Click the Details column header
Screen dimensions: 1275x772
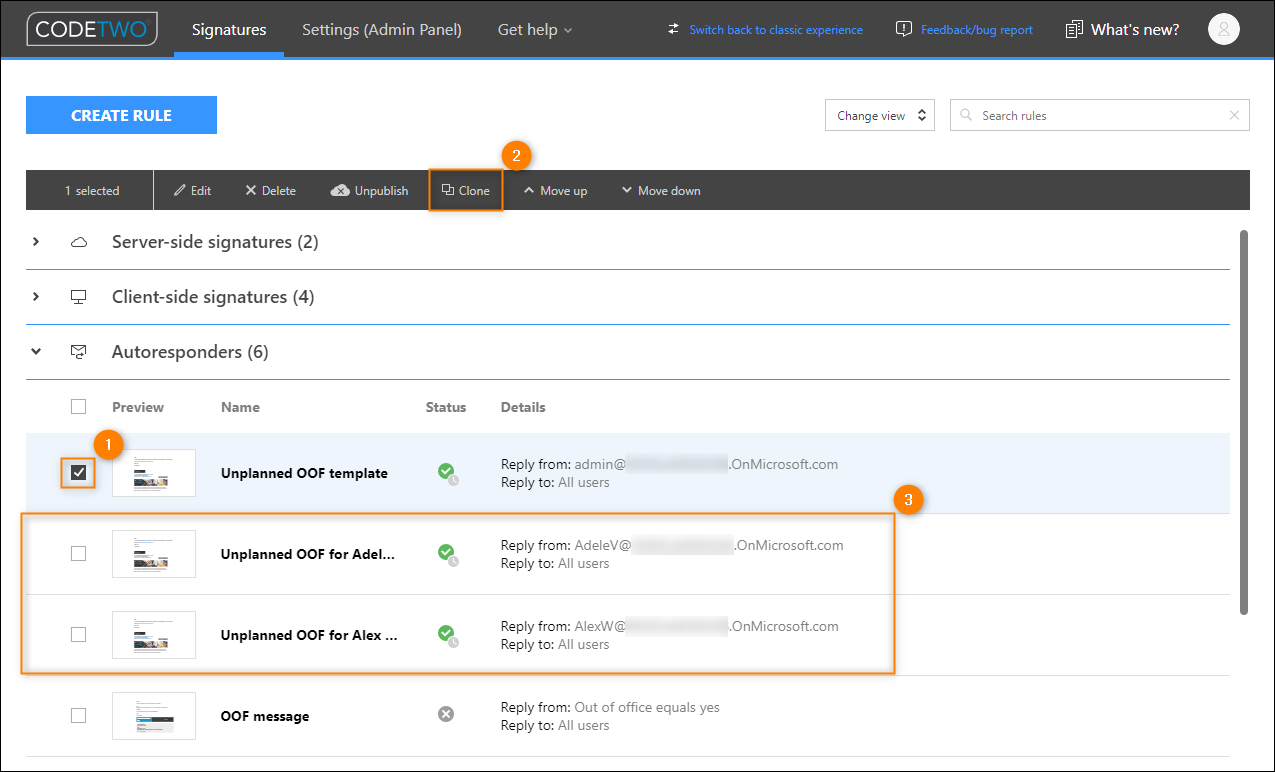[x=523, y=407]
